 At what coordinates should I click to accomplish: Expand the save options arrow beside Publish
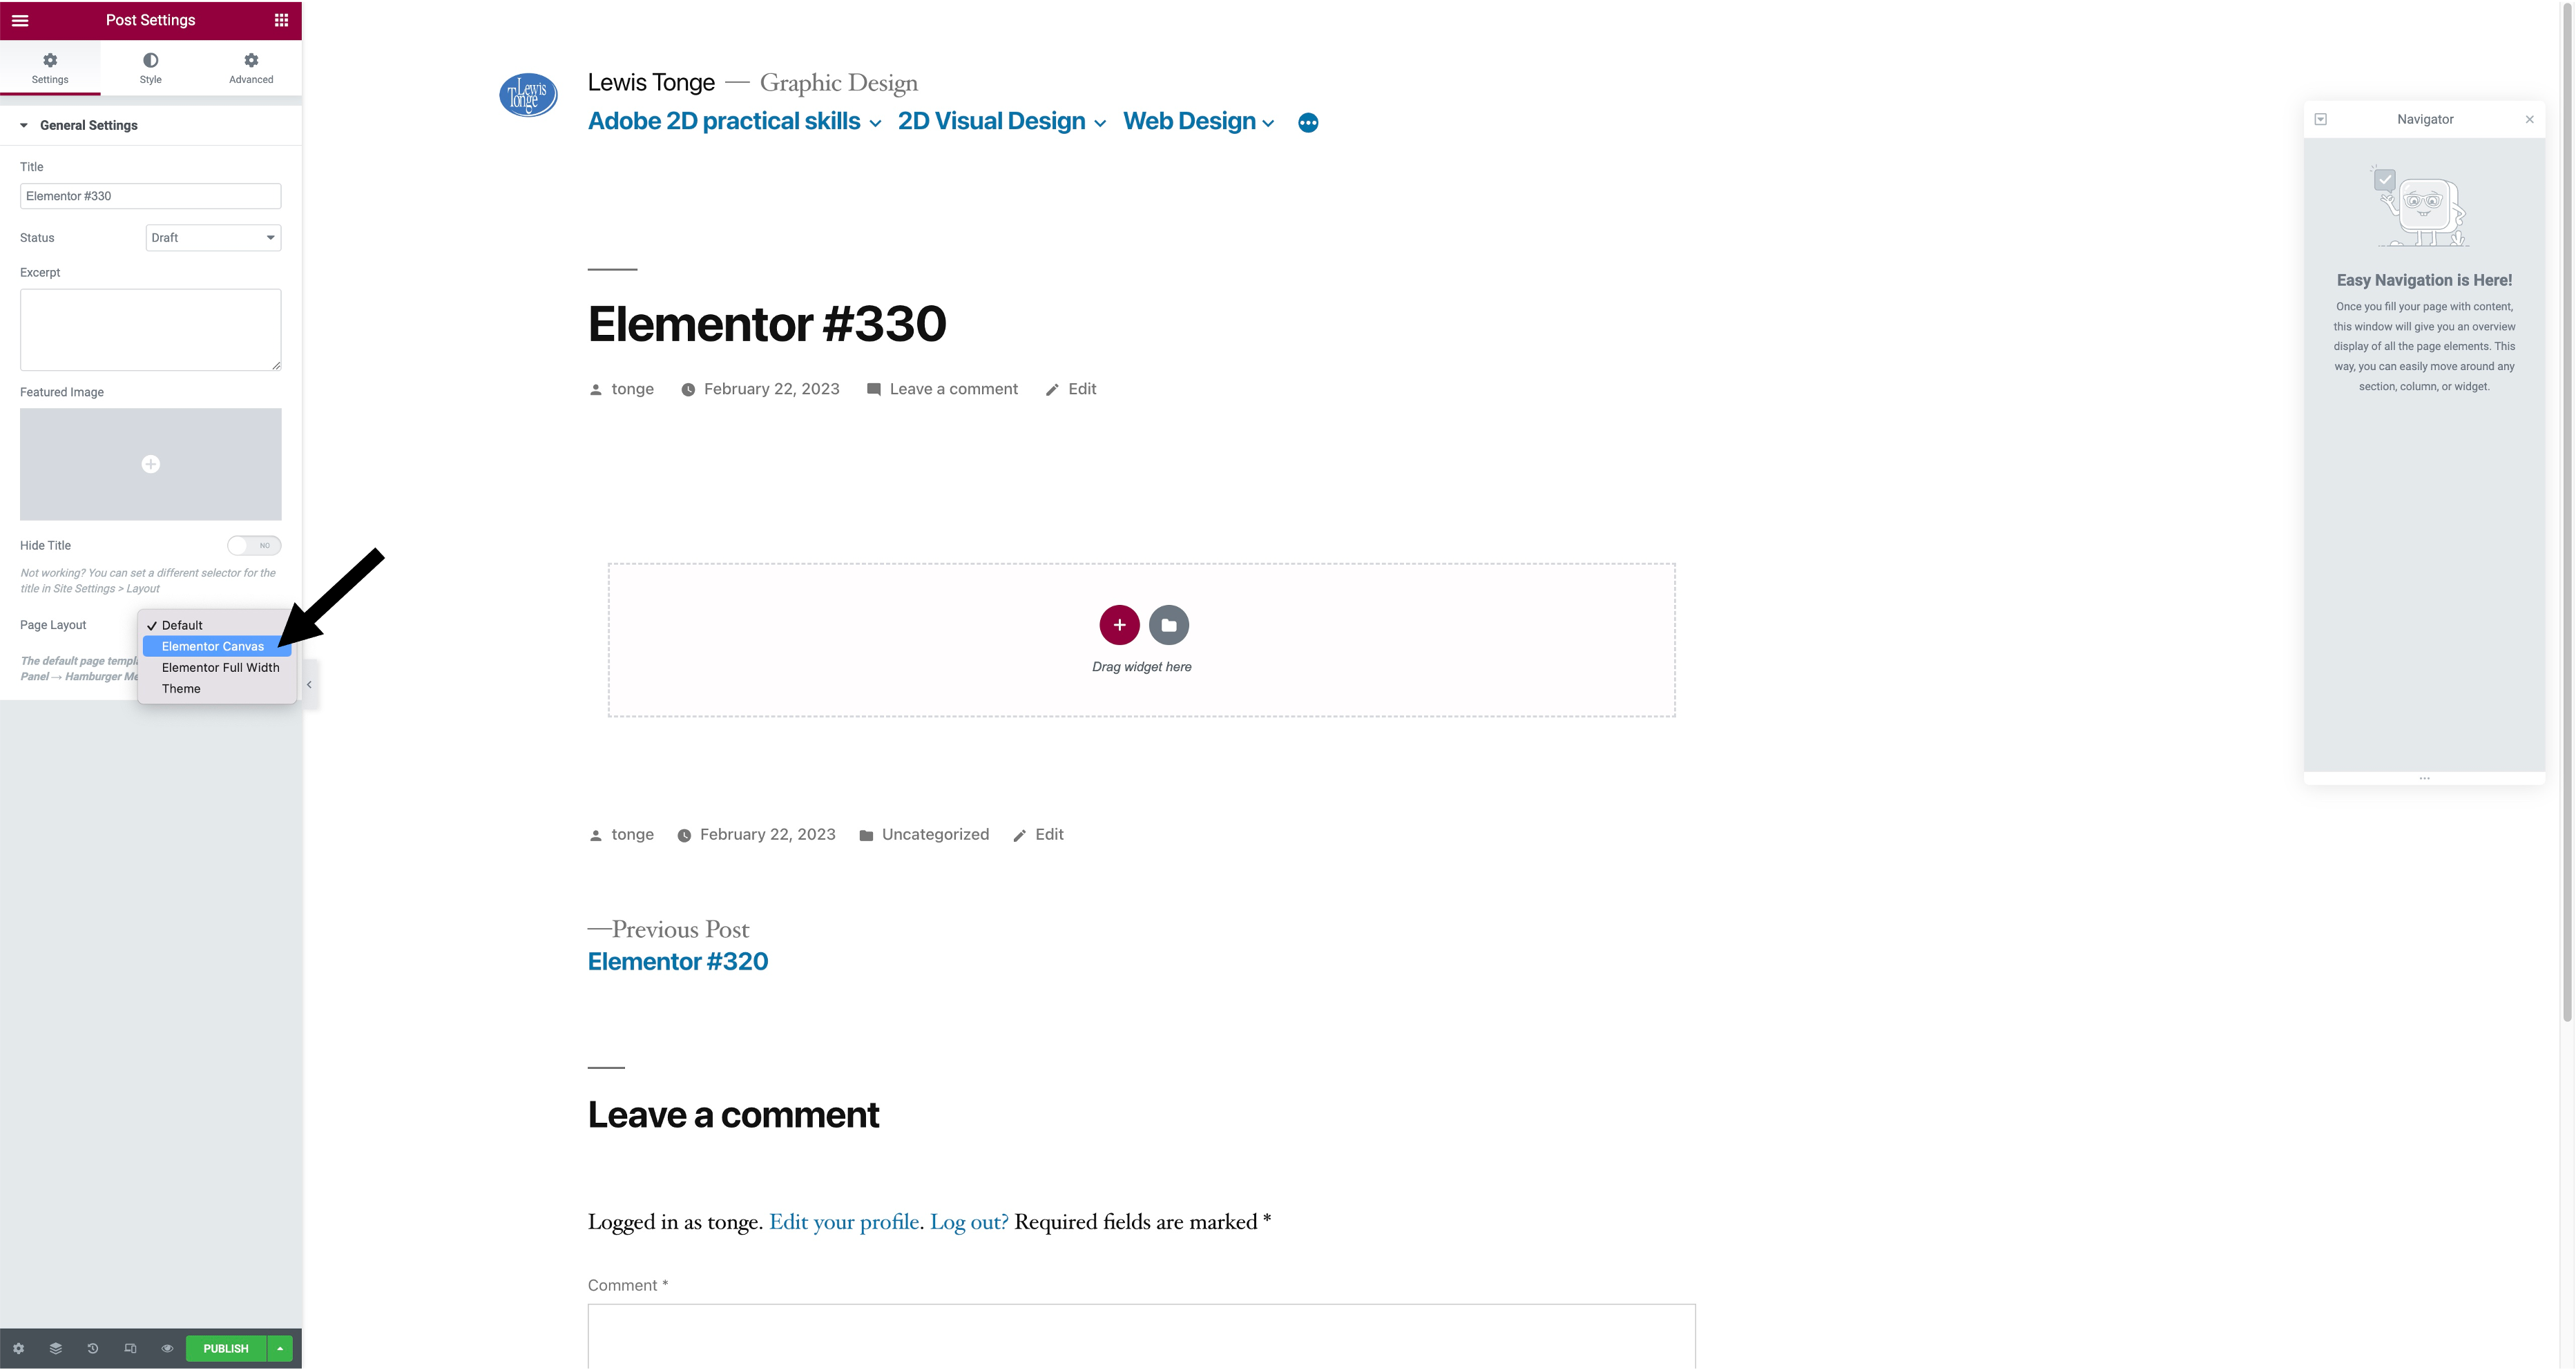(x=280, y=1348)
